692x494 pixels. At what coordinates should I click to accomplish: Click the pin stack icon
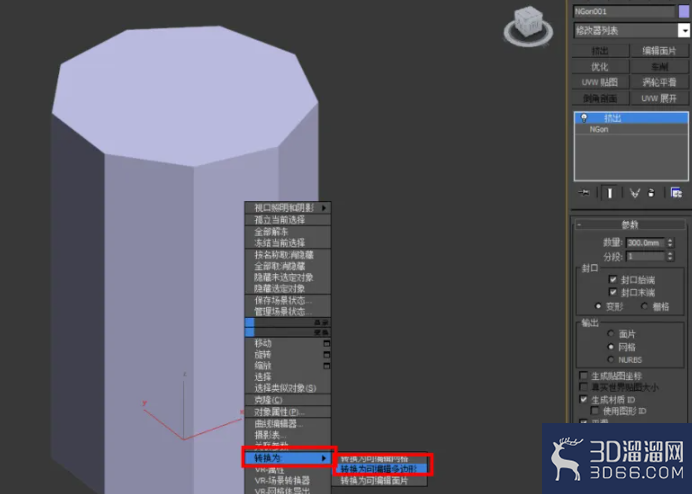[x=584, y=193]
